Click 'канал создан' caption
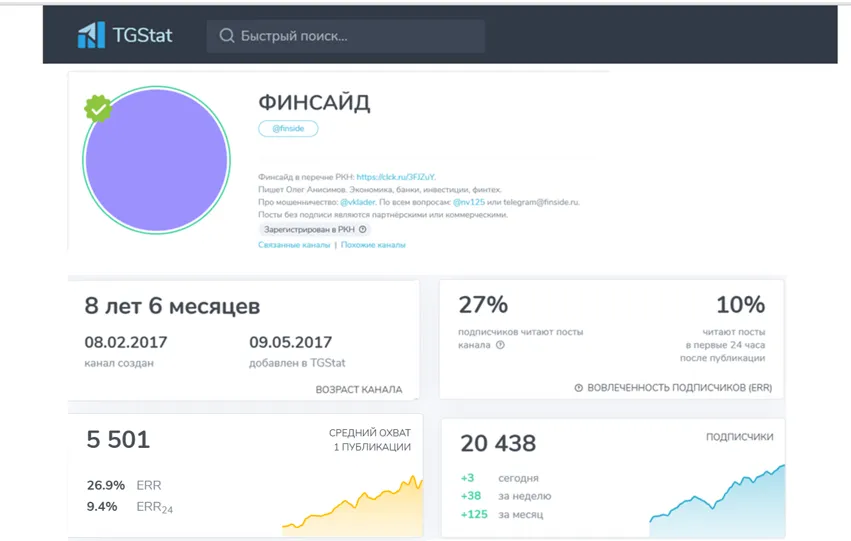 coord(119,363)
